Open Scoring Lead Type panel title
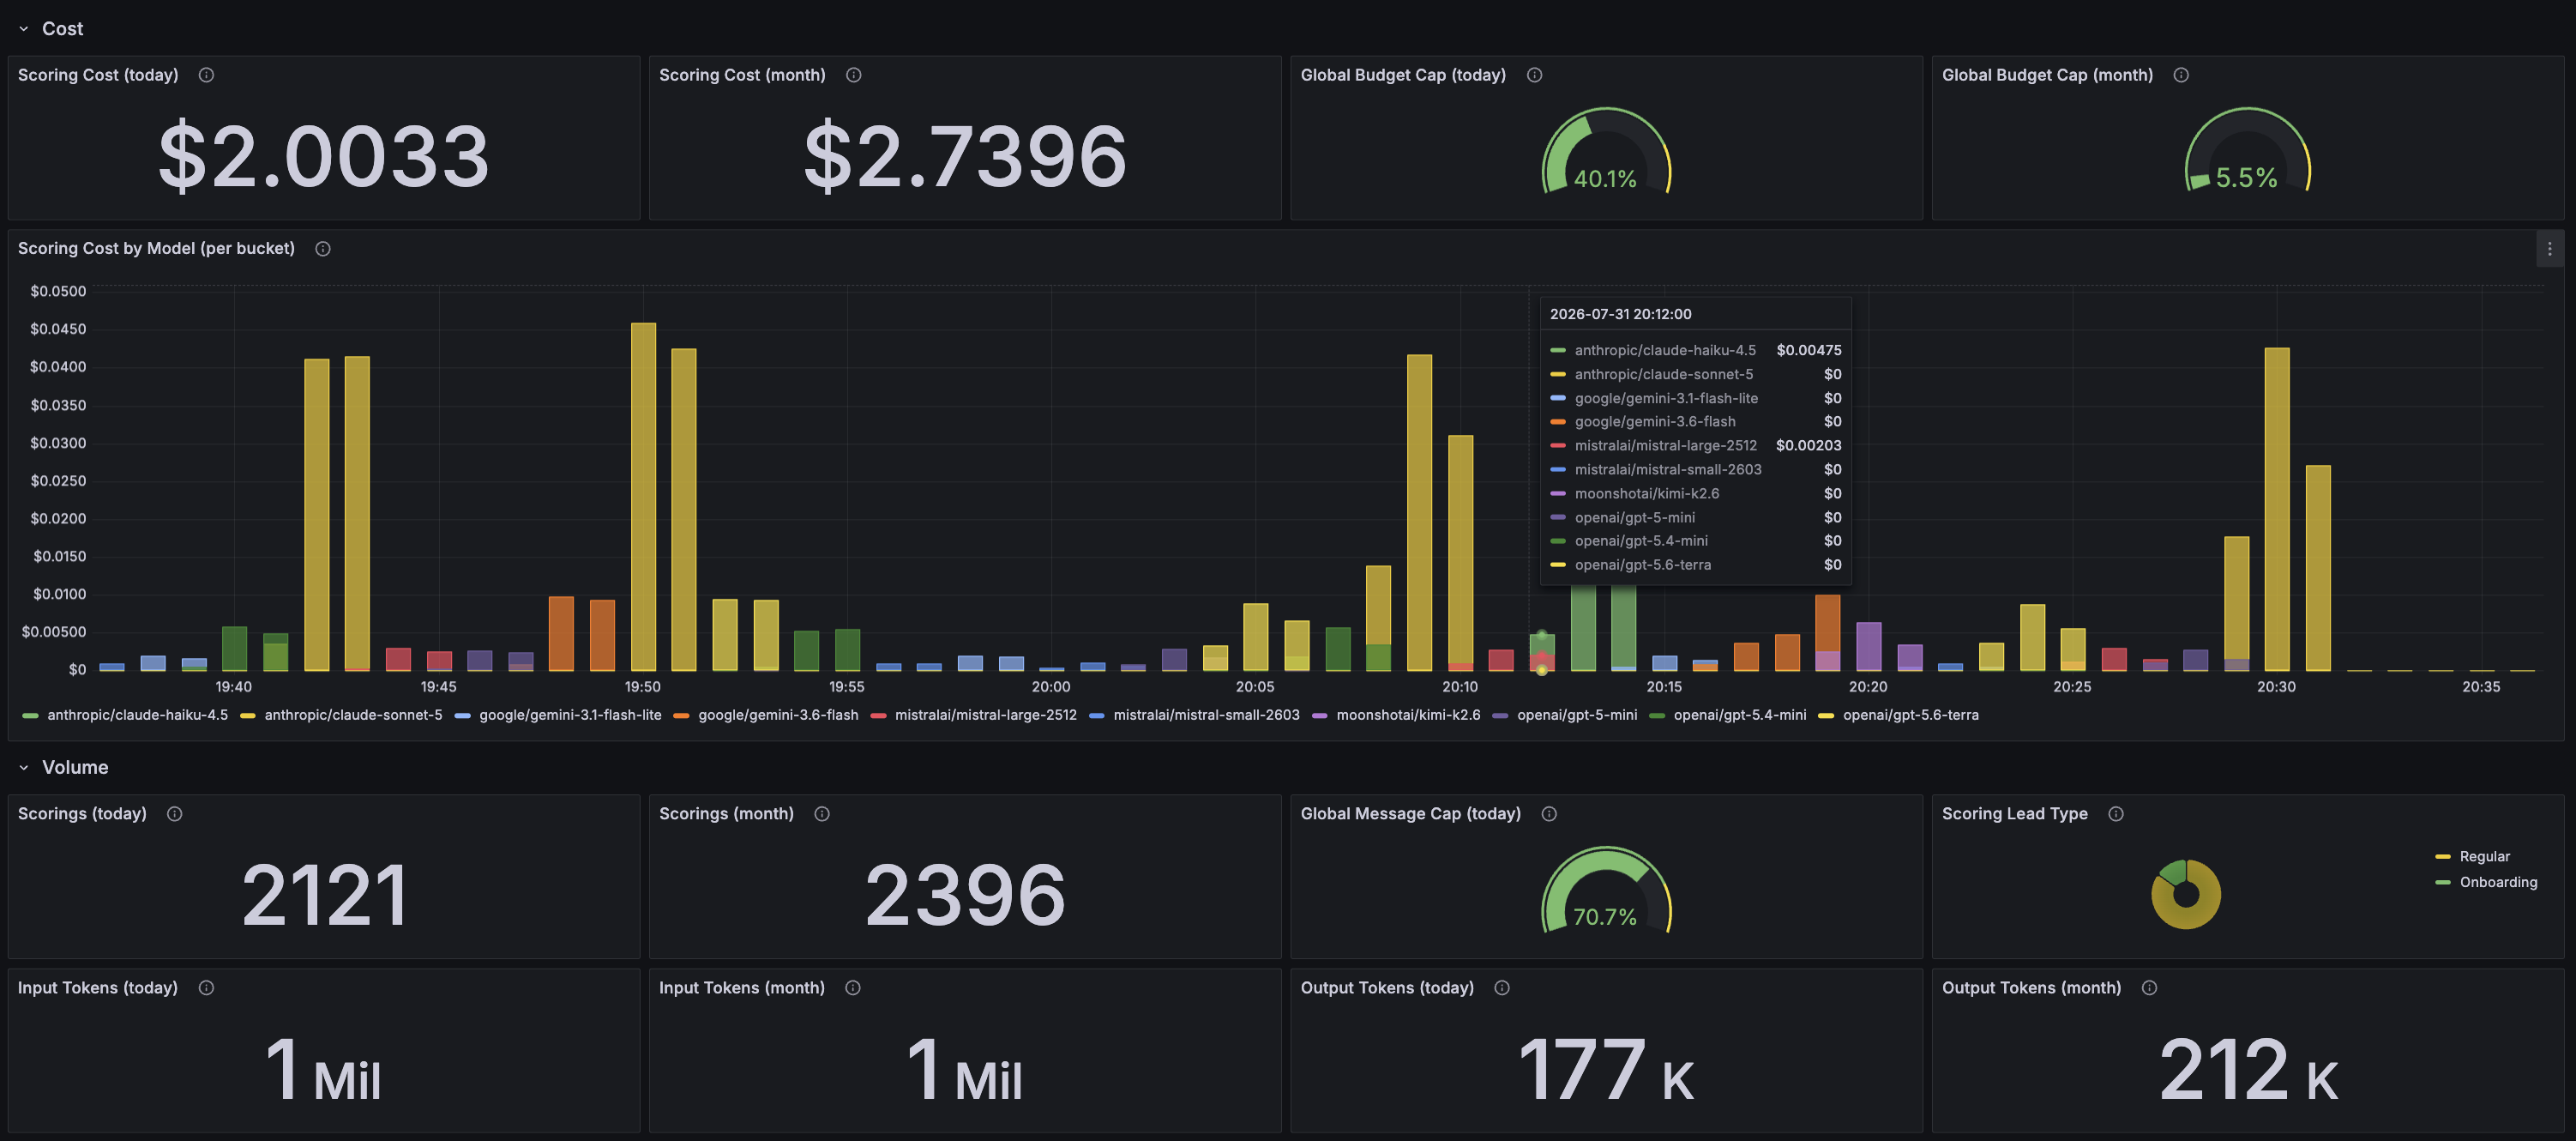The image size is (2576, 1141). [x=2014, y=814]
